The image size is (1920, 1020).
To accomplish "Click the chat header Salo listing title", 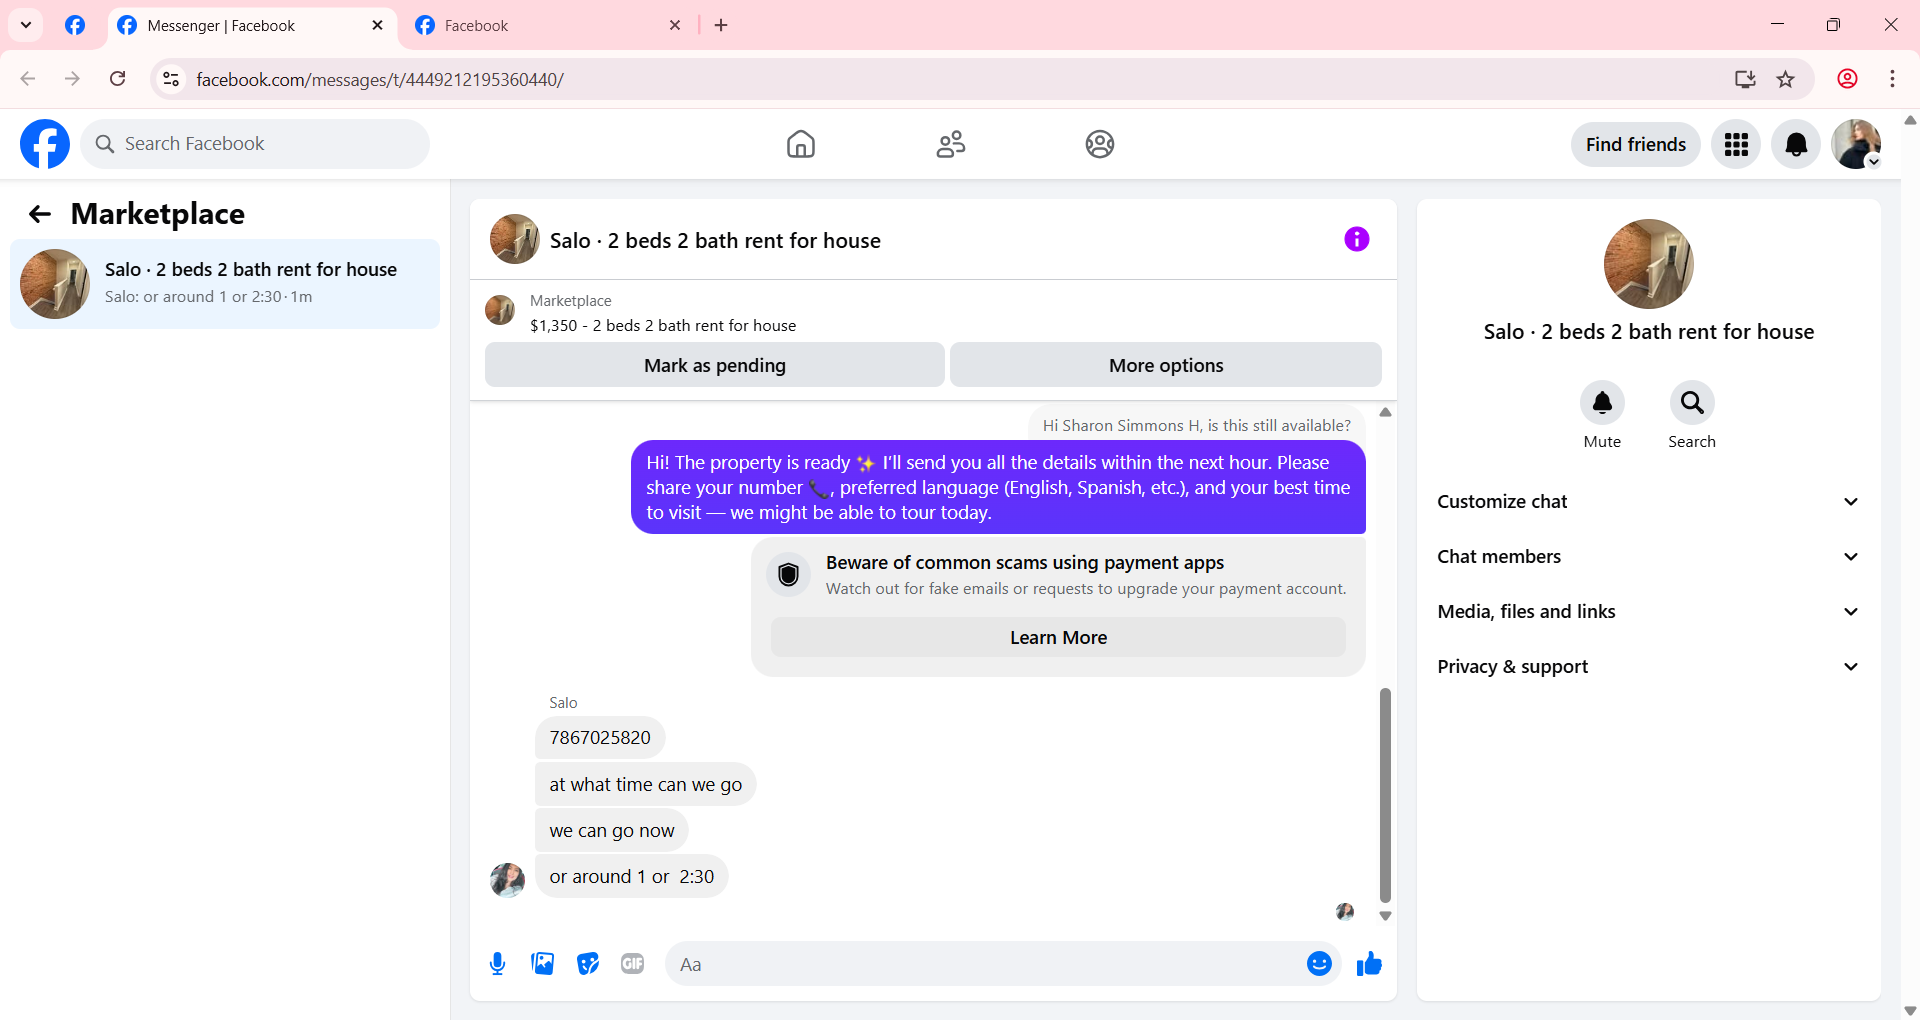I will [x=714, y=241].
